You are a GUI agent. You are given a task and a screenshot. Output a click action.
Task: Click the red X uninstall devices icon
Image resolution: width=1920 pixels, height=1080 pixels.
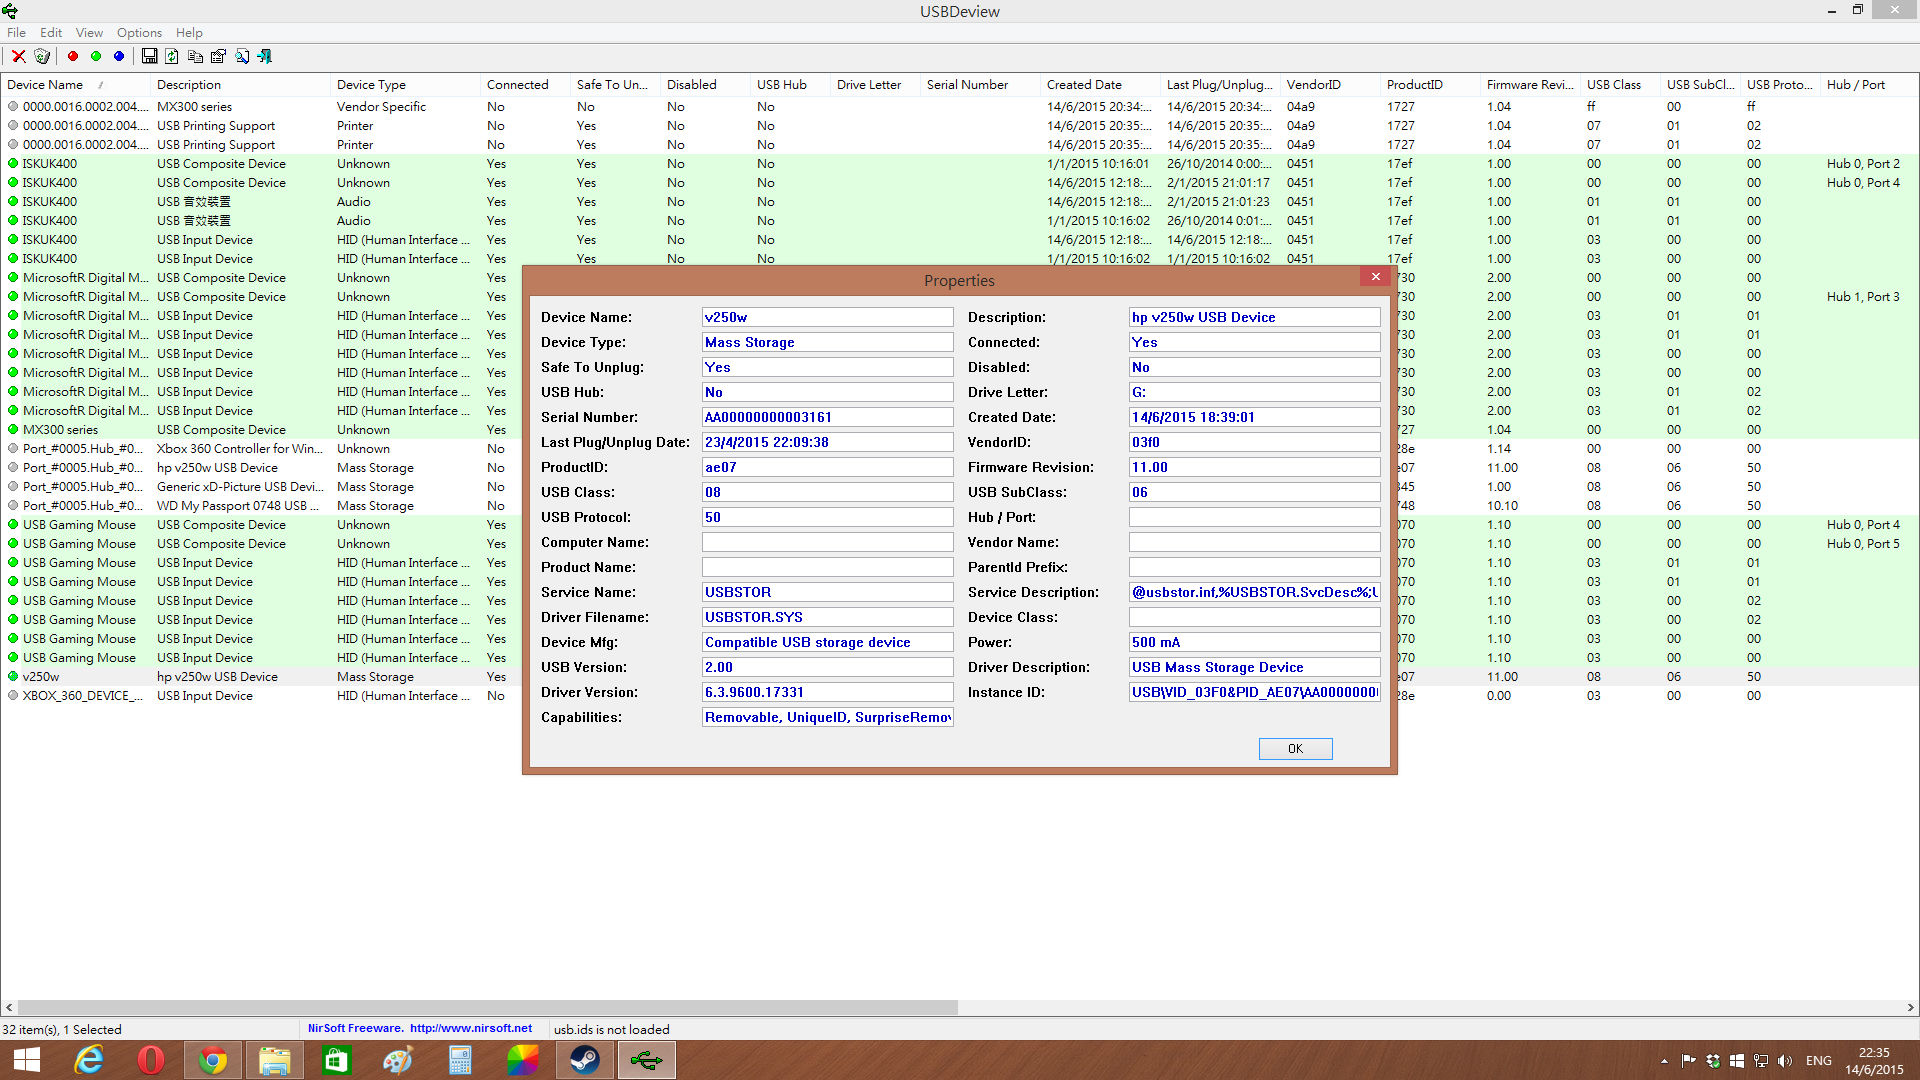[x=18, y=56]
